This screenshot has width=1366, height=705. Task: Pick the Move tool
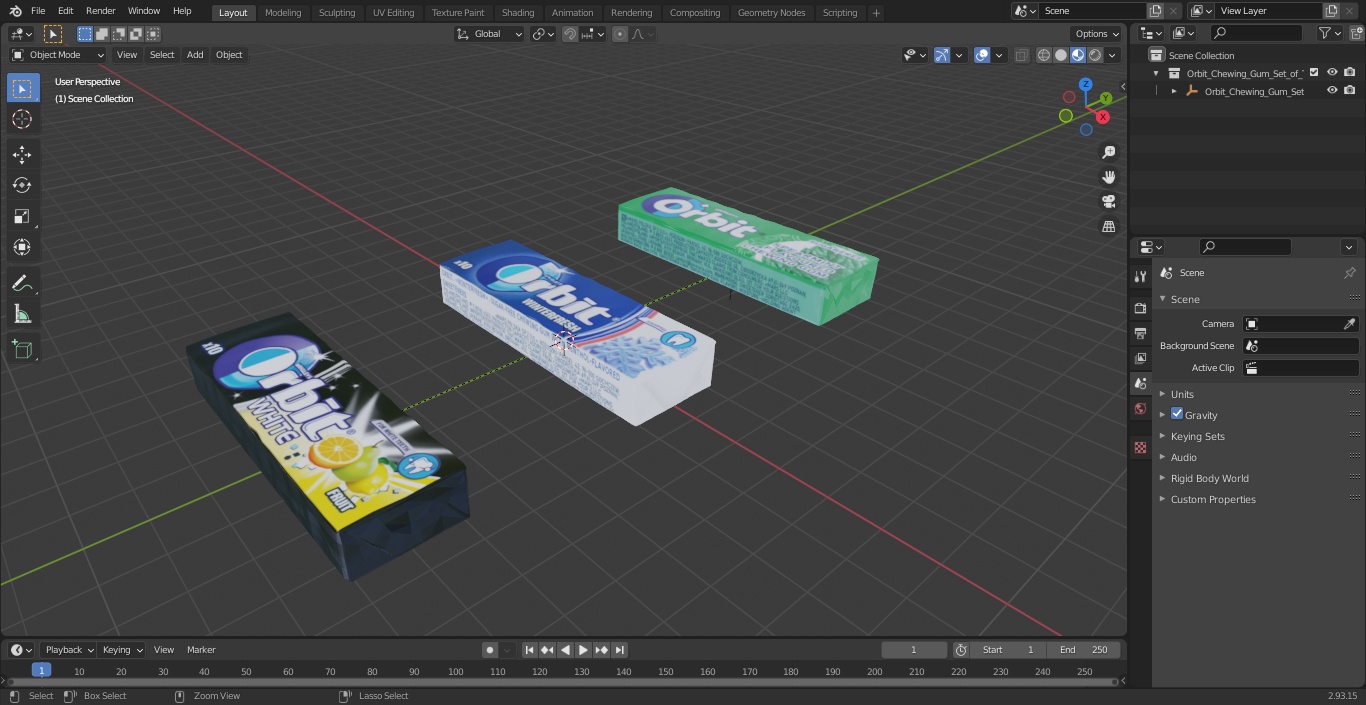(x=23, y=154)
